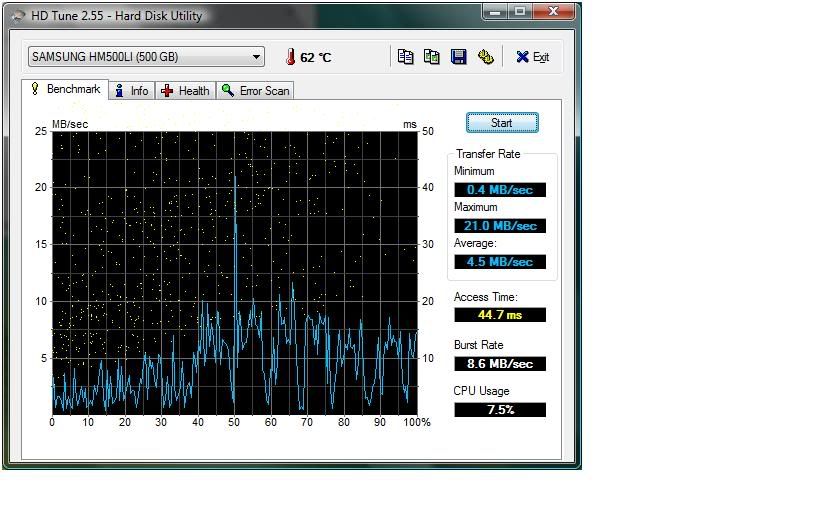Click the copy screenshot to clipboard icon
The image size is (840, 525).
[432, 57]
